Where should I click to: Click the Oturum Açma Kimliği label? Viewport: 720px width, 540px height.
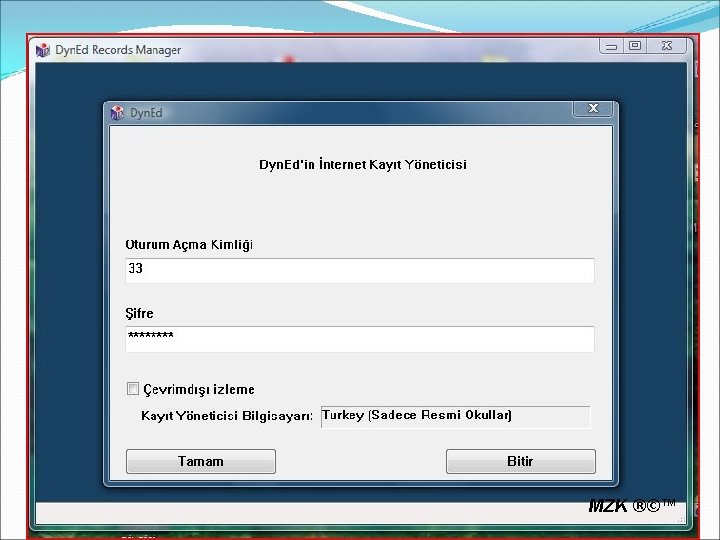point(189,245)
